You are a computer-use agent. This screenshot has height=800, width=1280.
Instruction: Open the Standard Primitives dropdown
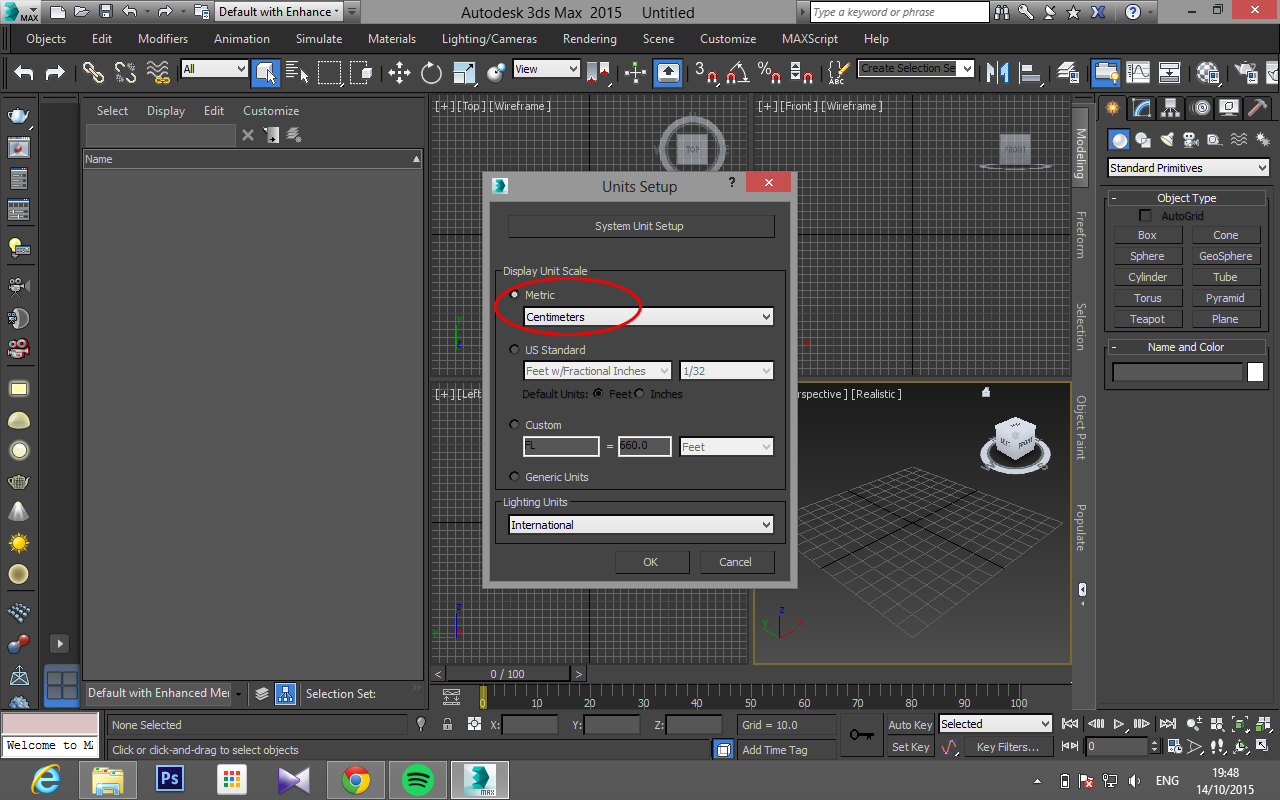1188,168
